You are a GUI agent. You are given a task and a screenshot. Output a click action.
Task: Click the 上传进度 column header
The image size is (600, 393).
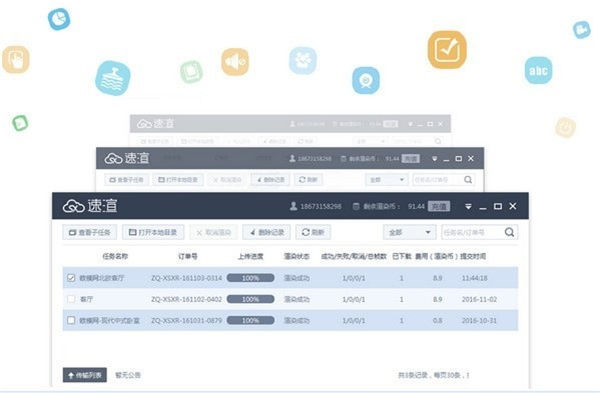point(251,256)
